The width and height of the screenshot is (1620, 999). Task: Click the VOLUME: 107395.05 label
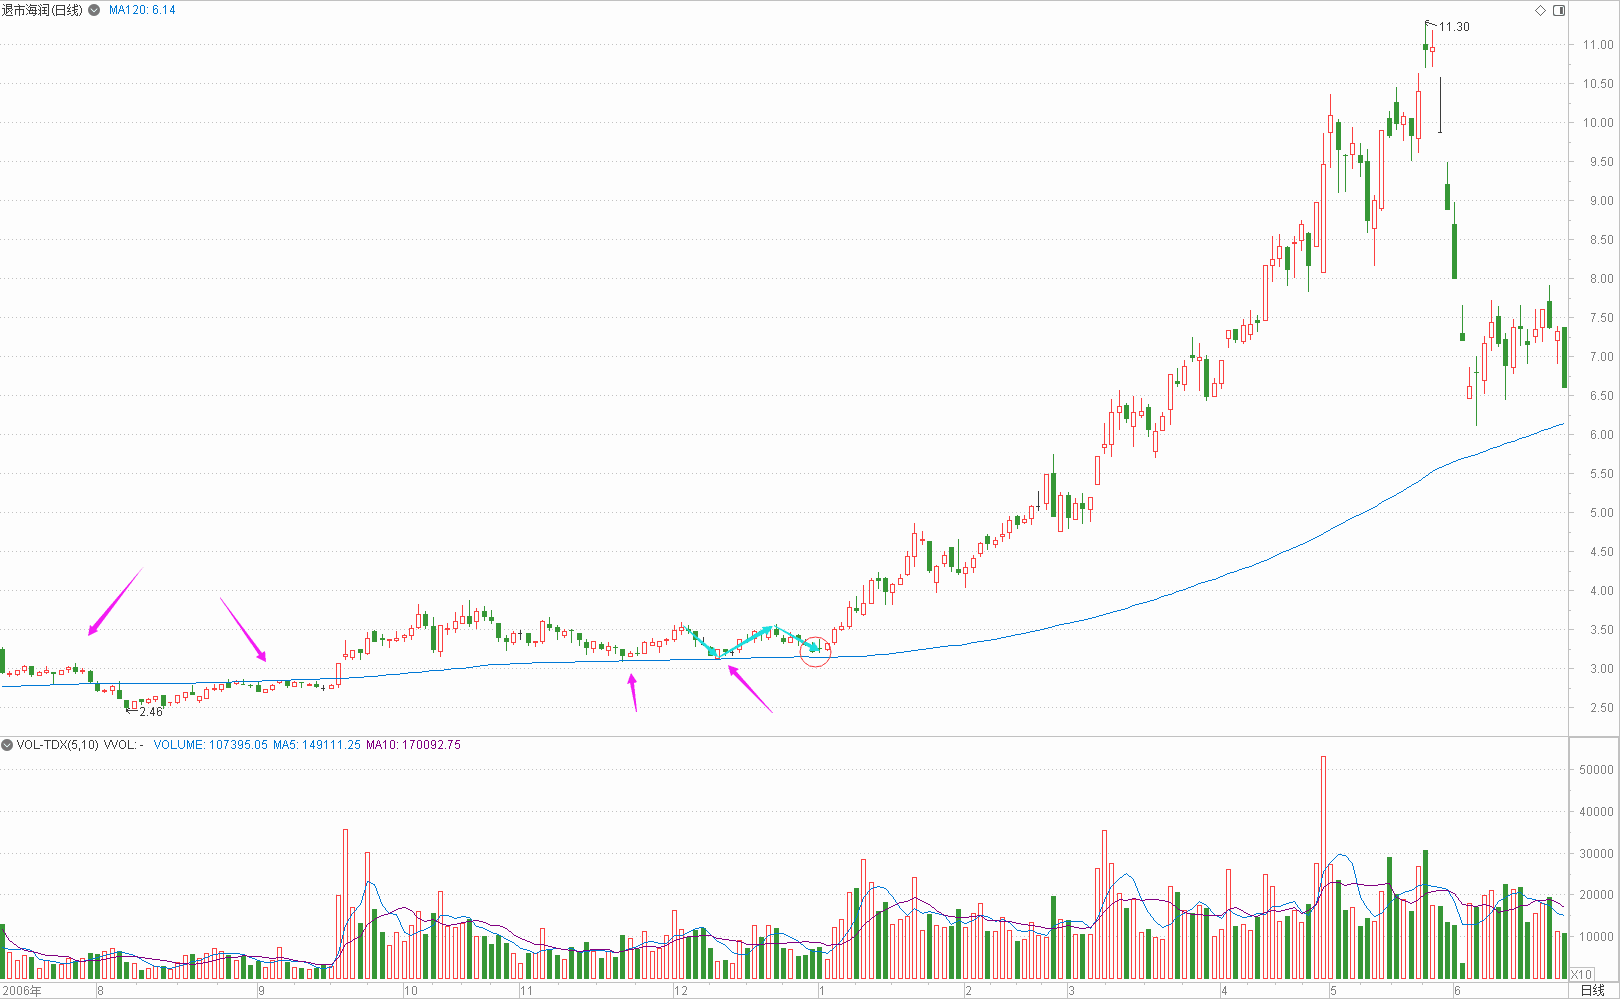coord(210,745)
